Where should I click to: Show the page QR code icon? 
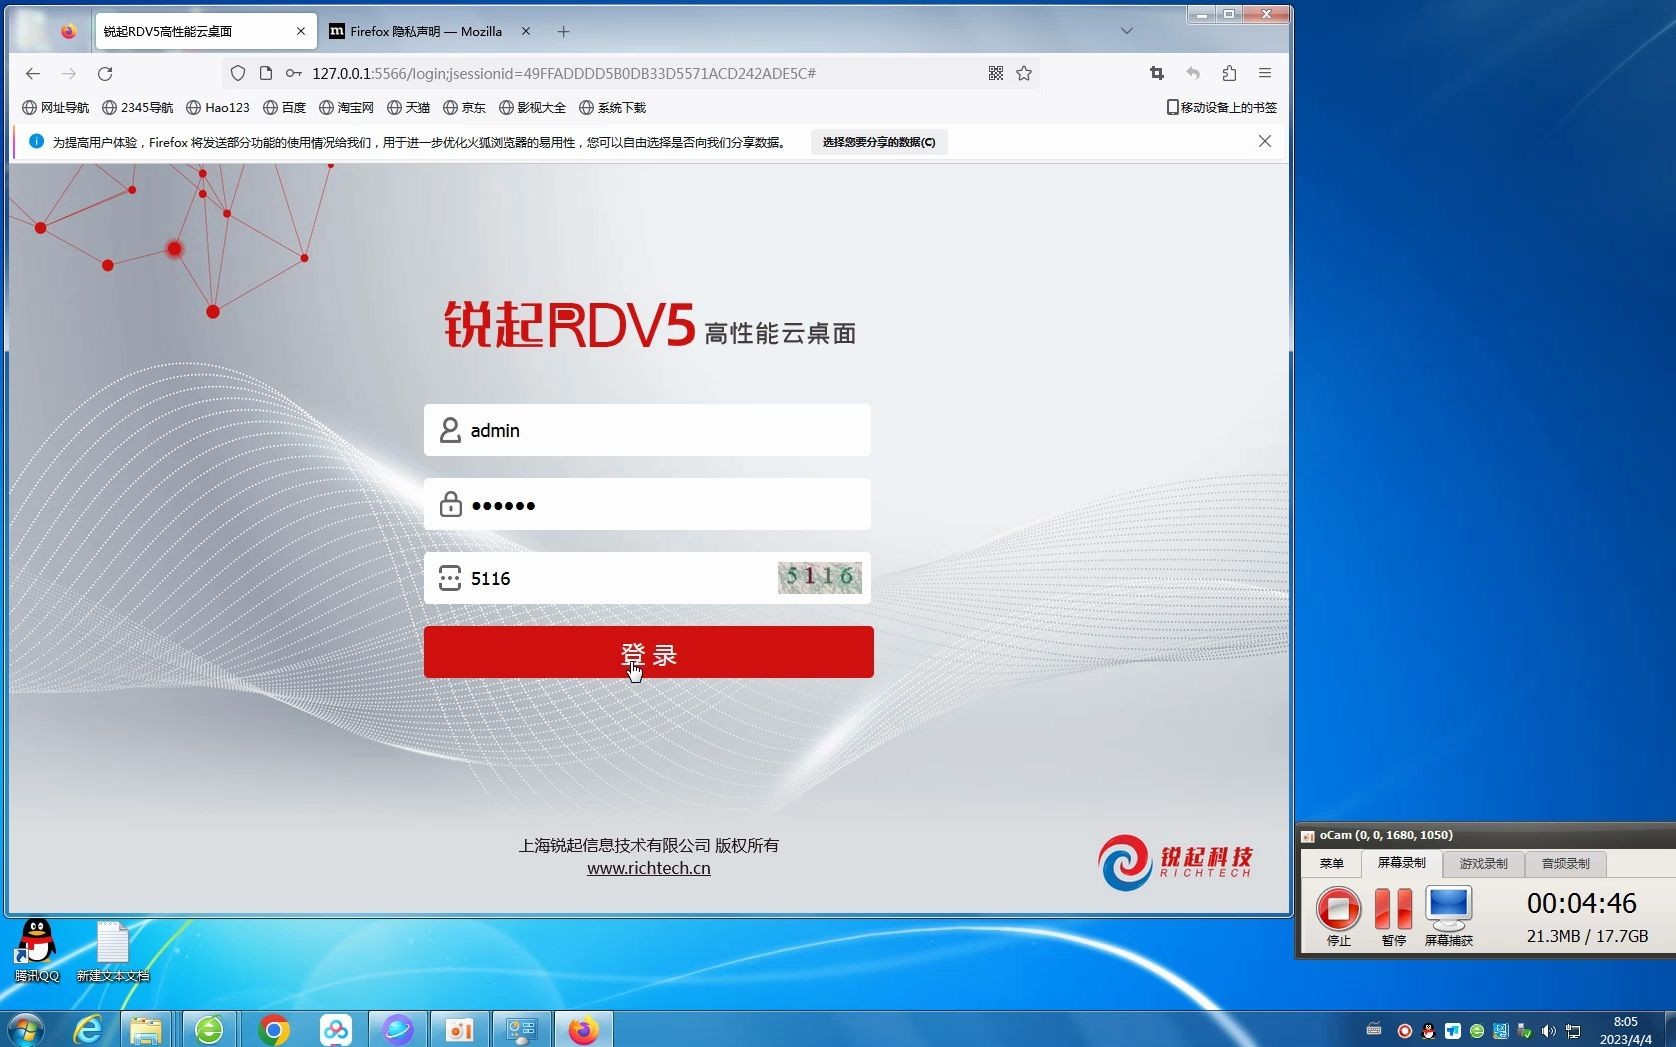(996, 73)
